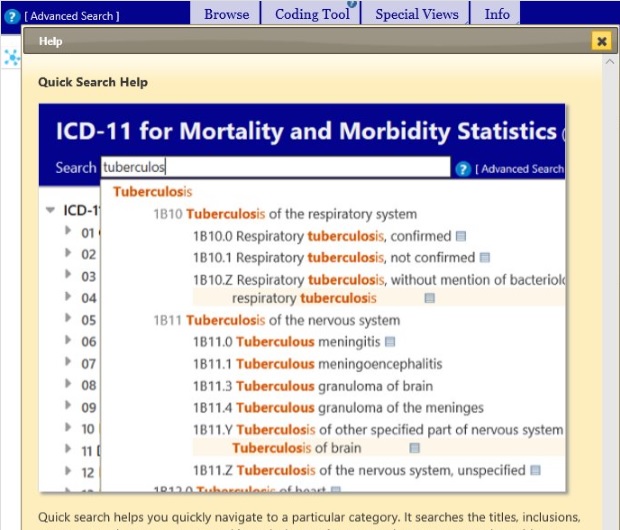Viewport: 620px width, 530px height.
Task: Choose 1B10.Z Respiratory tuberculosis without mention
Action: [x=379, y=280]
